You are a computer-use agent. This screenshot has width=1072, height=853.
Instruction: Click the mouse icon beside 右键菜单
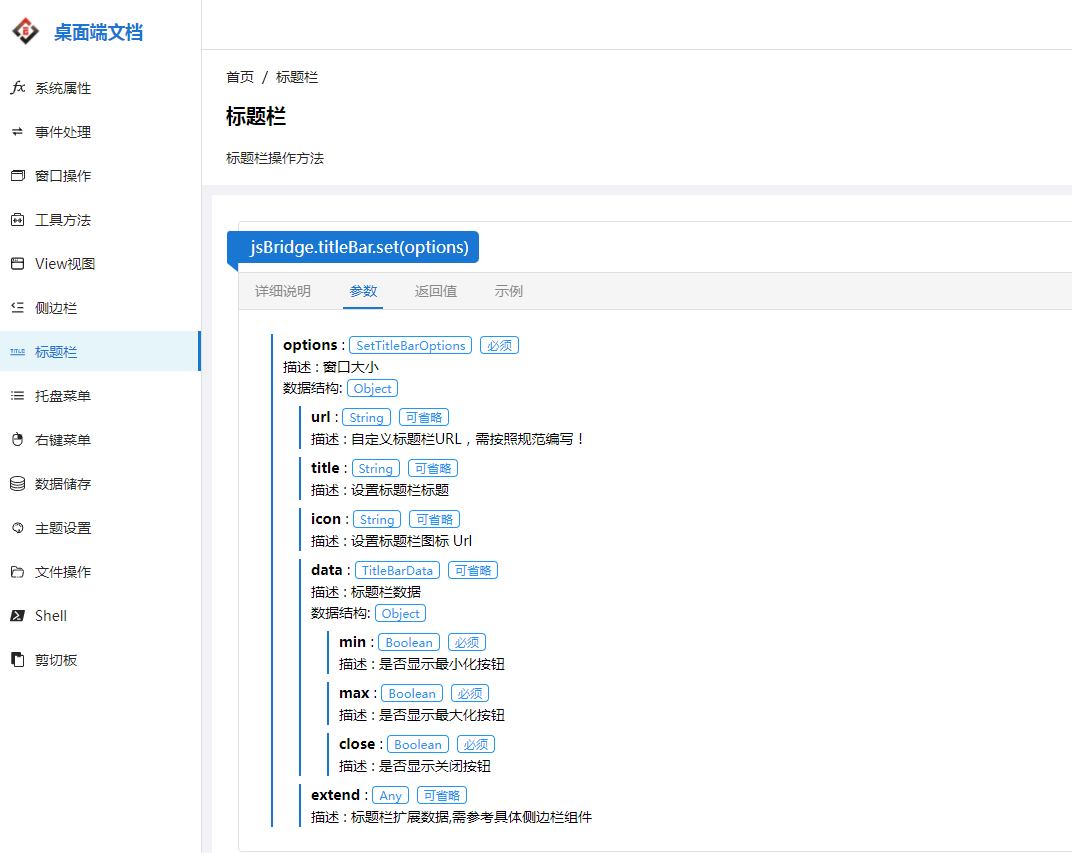pos(18,439)
